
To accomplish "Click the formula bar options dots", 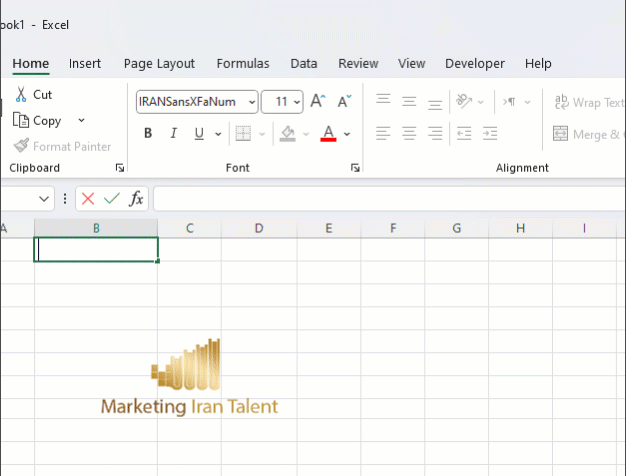I will (x=65, y=198).
